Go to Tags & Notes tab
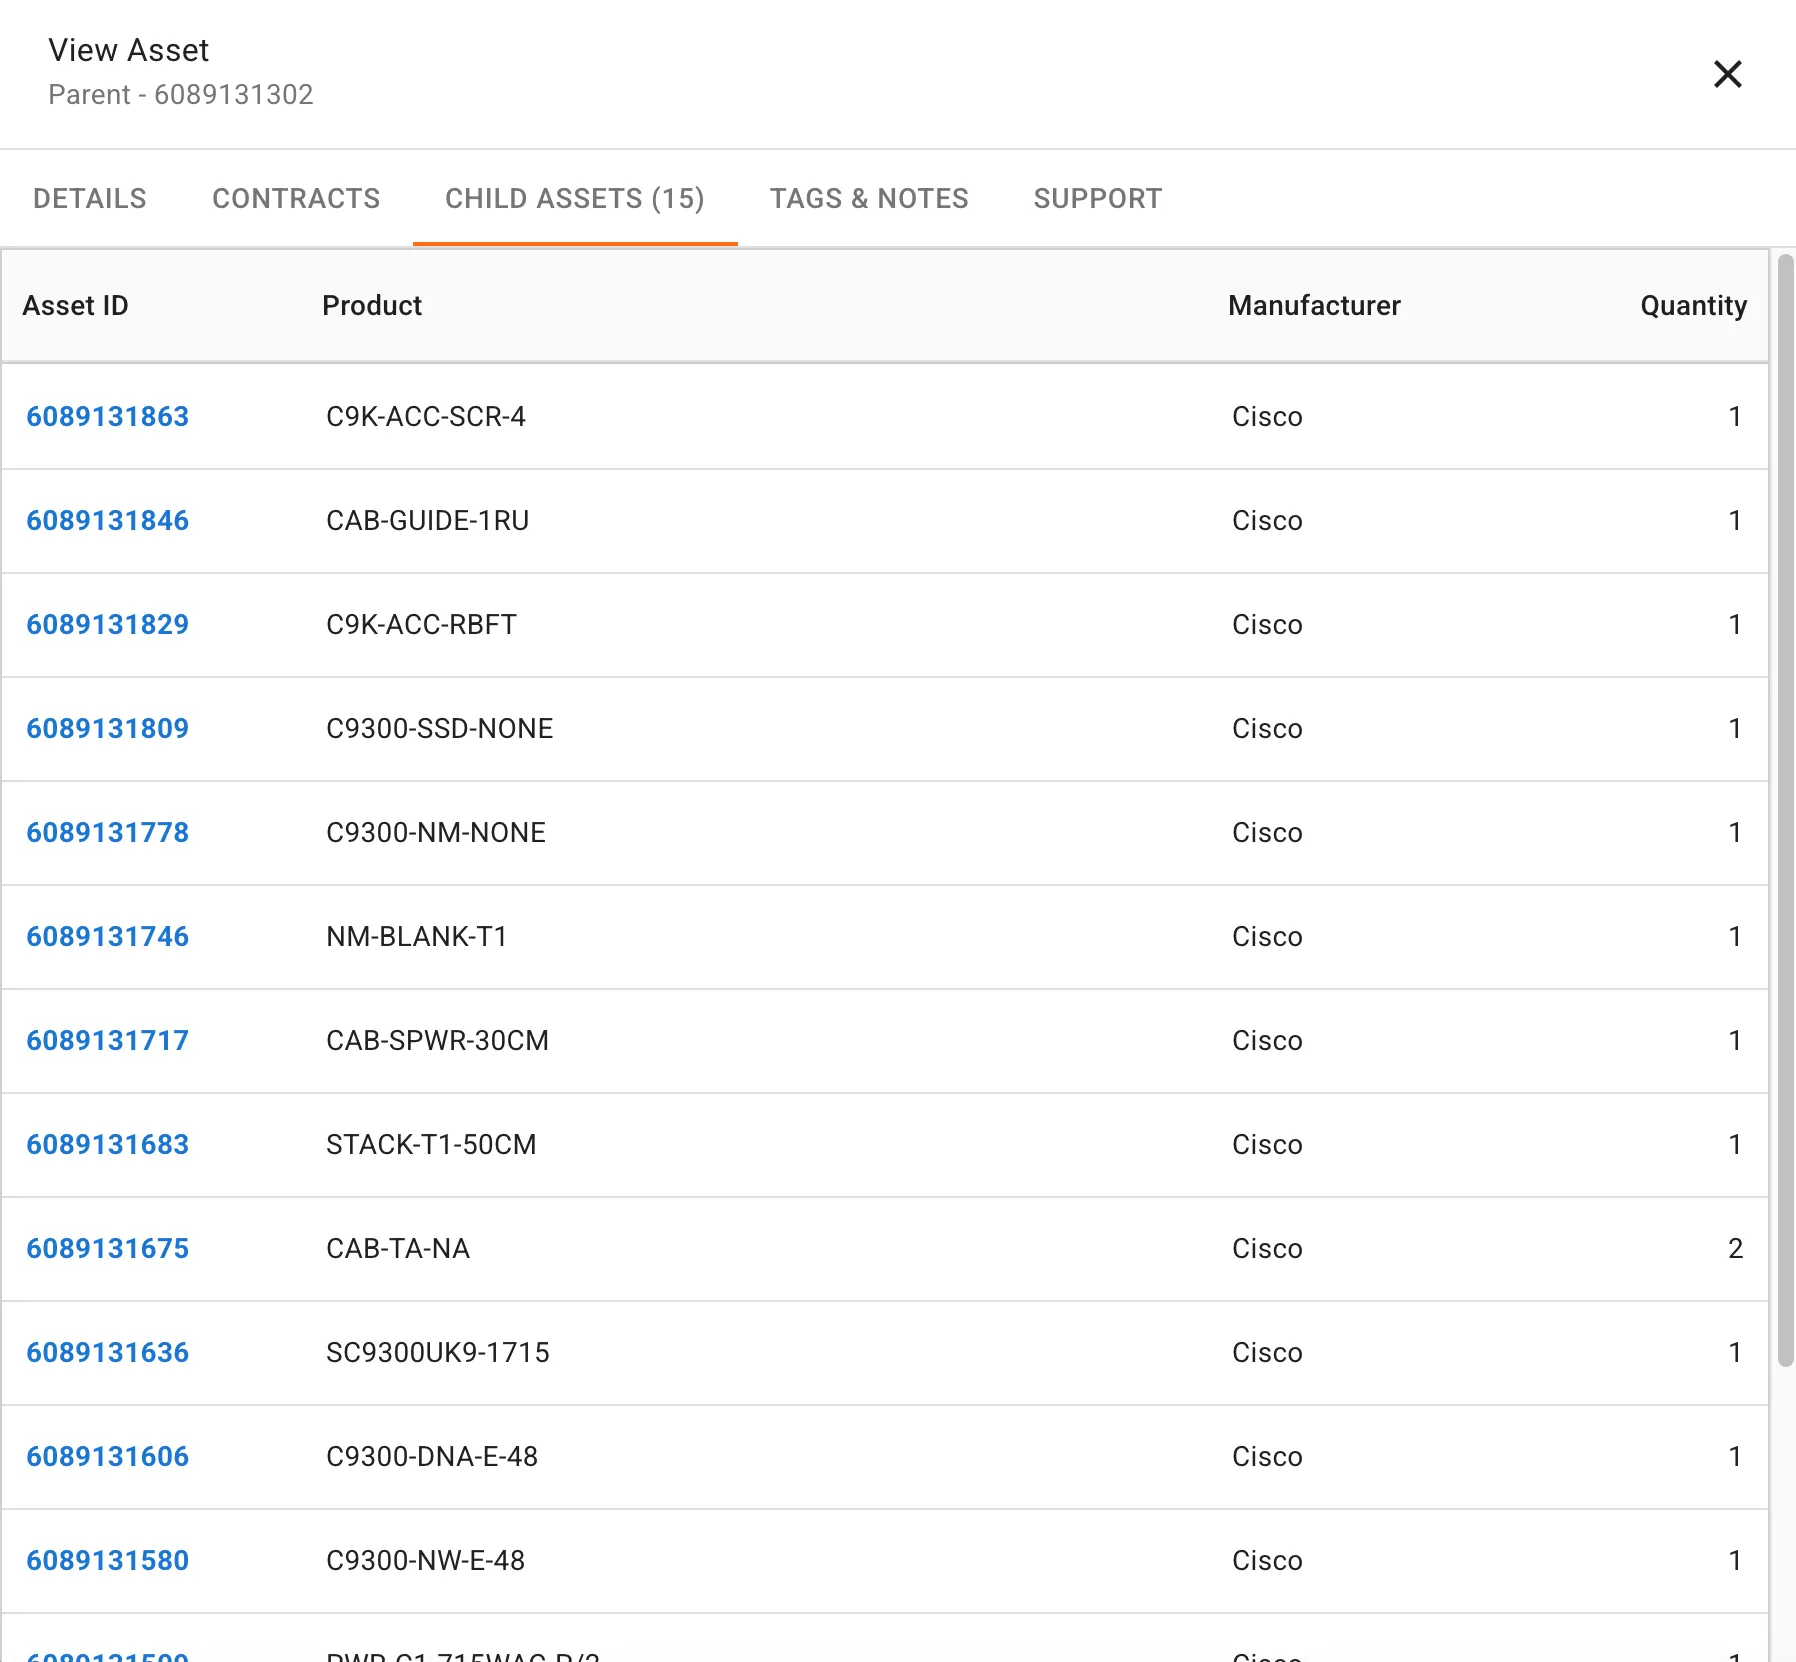The width and height of the screenshot is (1796, 1662). (x=869, y=198)
